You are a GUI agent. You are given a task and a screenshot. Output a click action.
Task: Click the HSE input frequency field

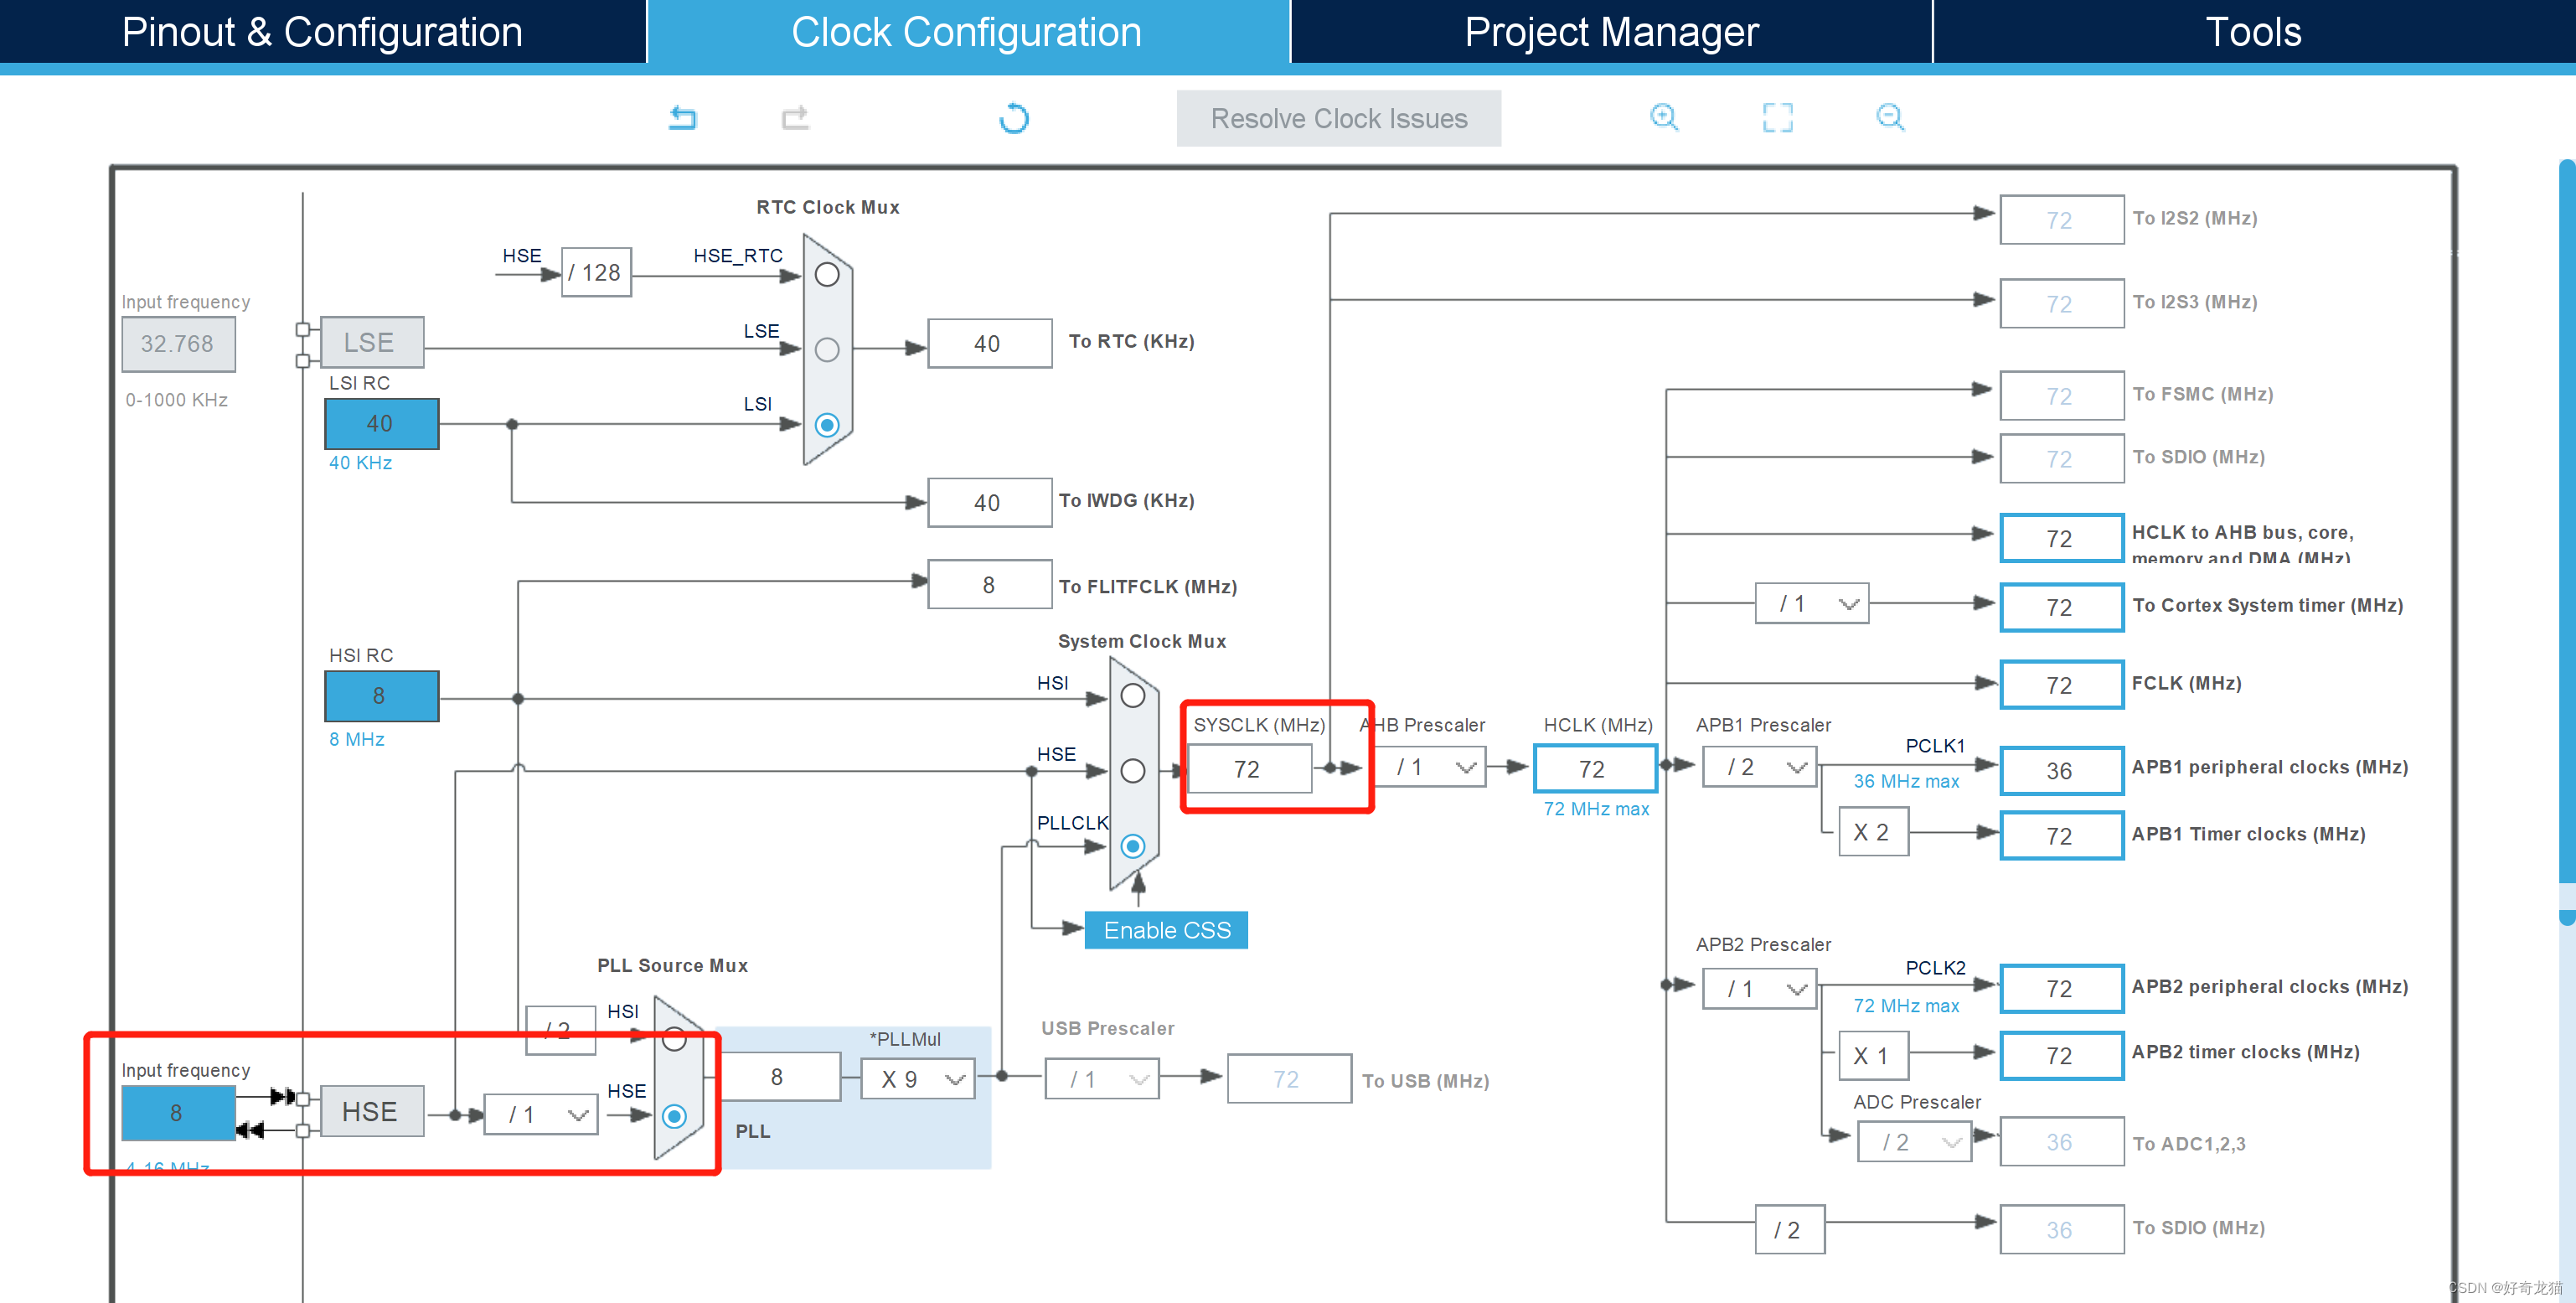[178, 1113]
